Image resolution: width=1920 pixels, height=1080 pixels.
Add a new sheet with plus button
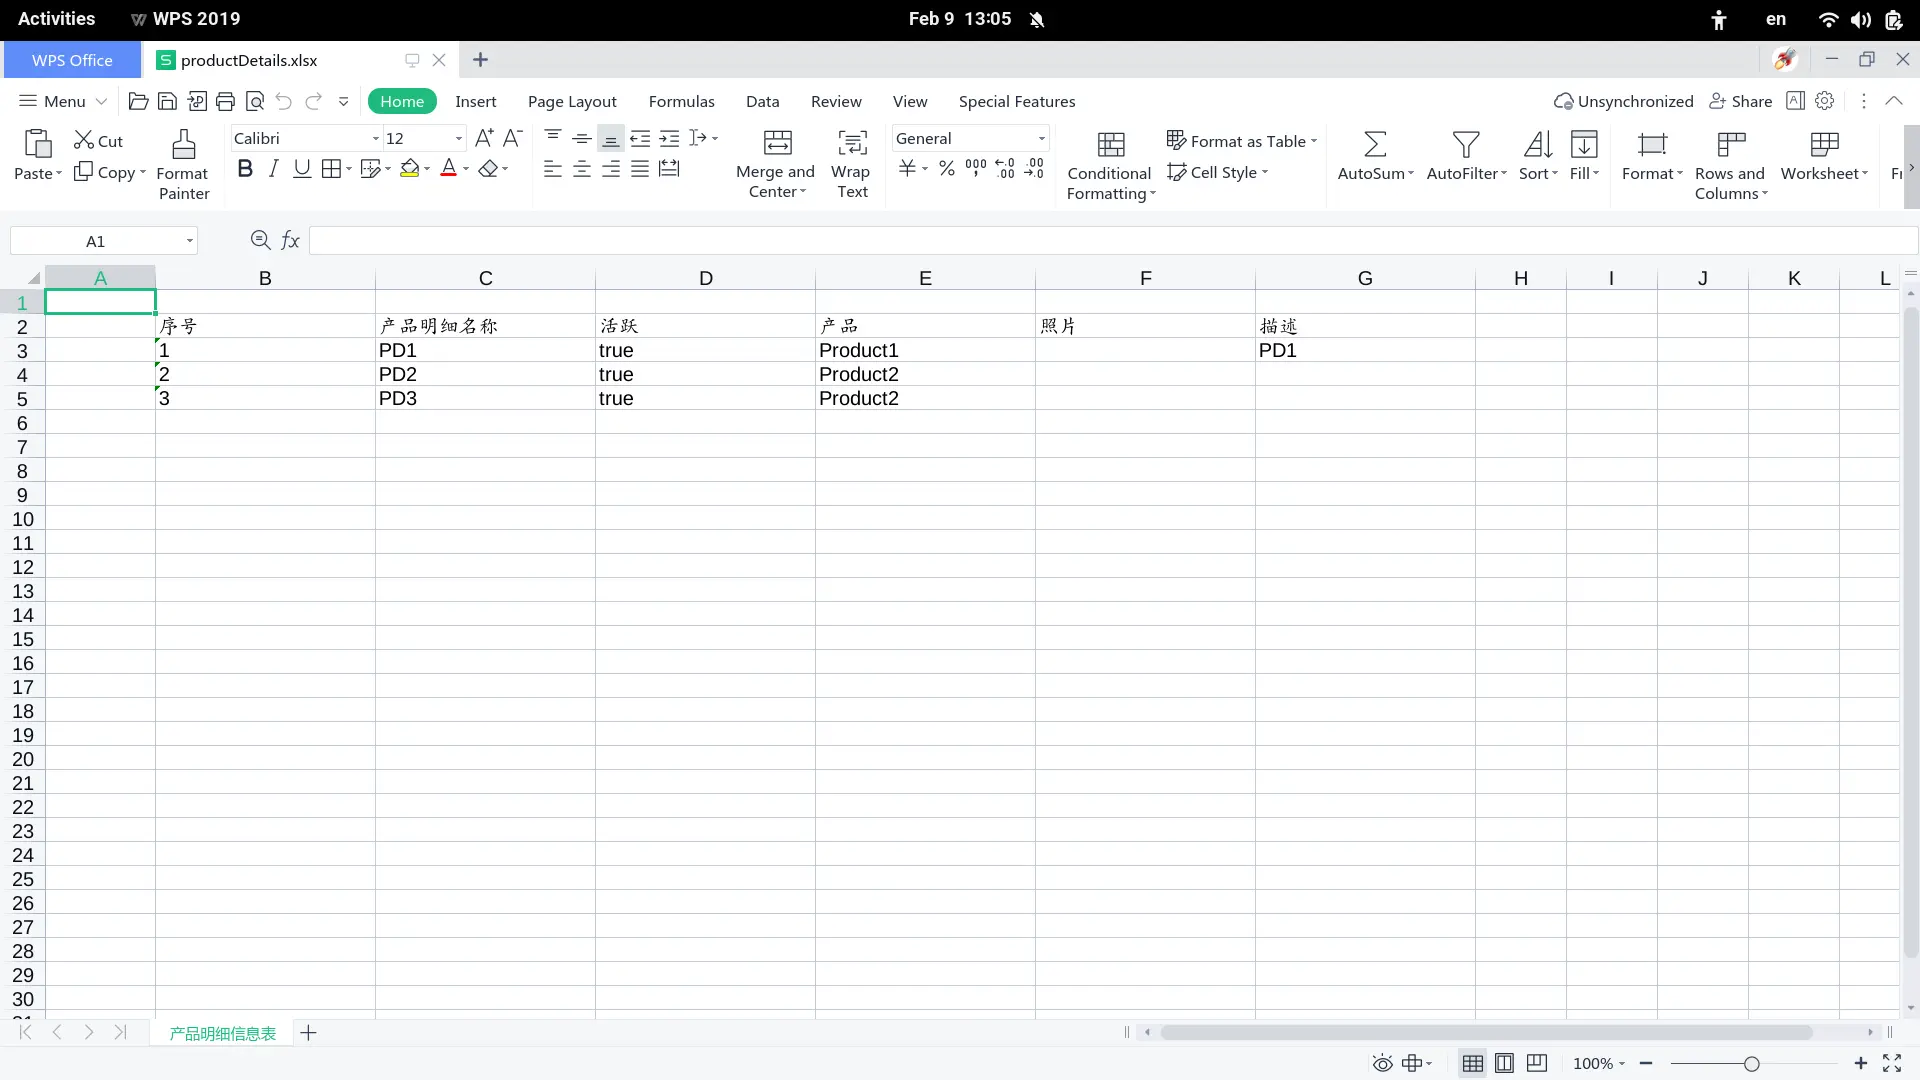[x=309, y=1033]
